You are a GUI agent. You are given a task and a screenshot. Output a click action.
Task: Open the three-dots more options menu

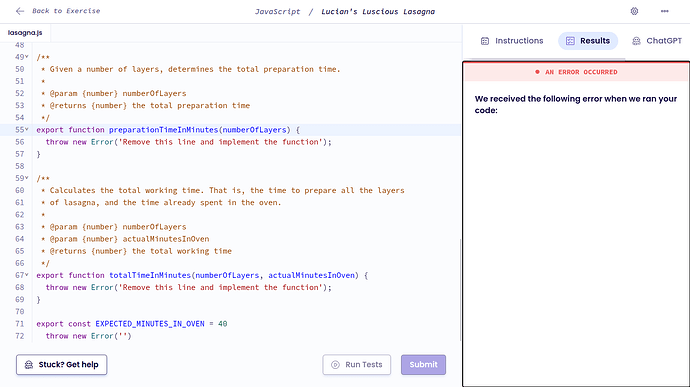664,11
